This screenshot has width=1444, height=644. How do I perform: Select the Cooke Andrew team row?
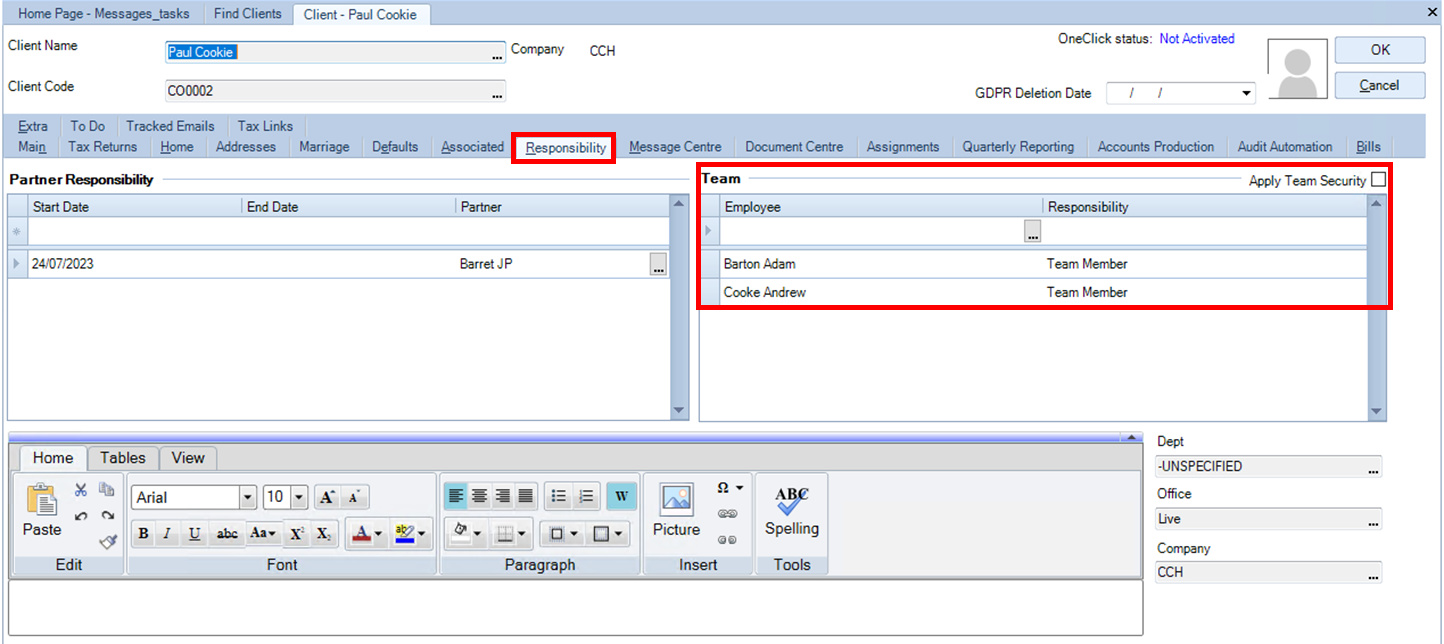(x=1034, y=292)
